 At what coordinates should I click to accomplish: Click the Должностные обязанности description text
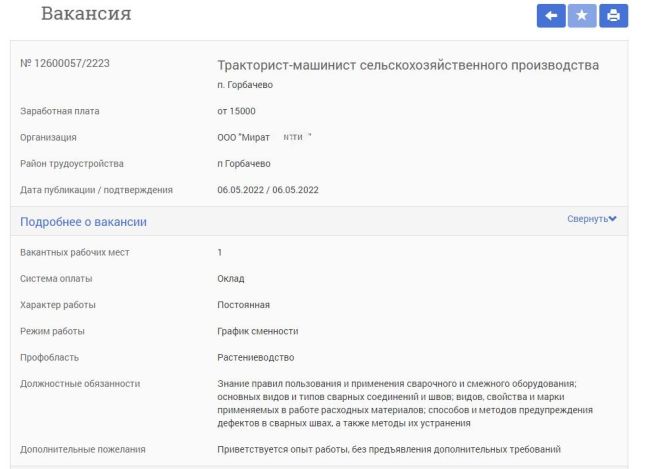point(405,403)
